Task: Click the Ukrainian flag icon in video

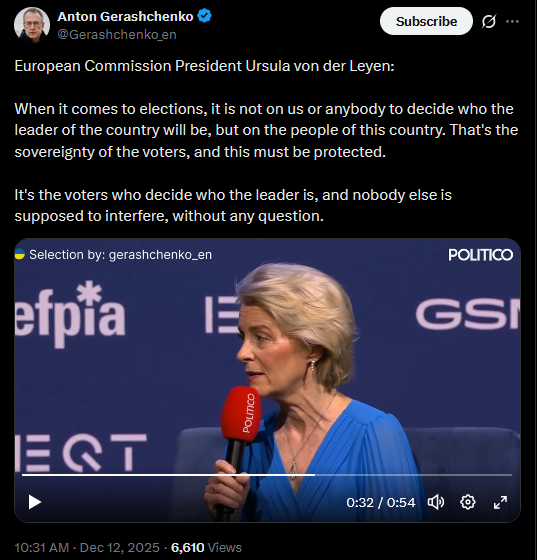Action: point(20,254)
